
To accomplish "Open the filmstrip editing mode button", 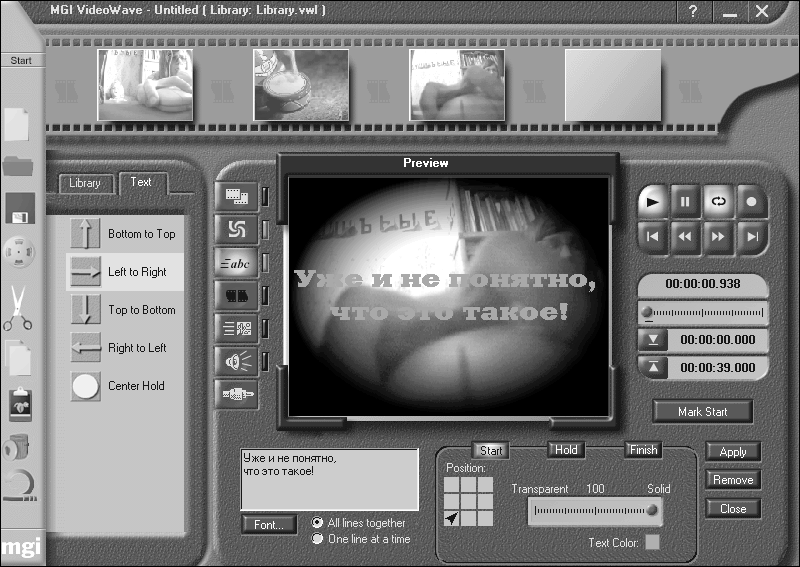I will point(236,196).
